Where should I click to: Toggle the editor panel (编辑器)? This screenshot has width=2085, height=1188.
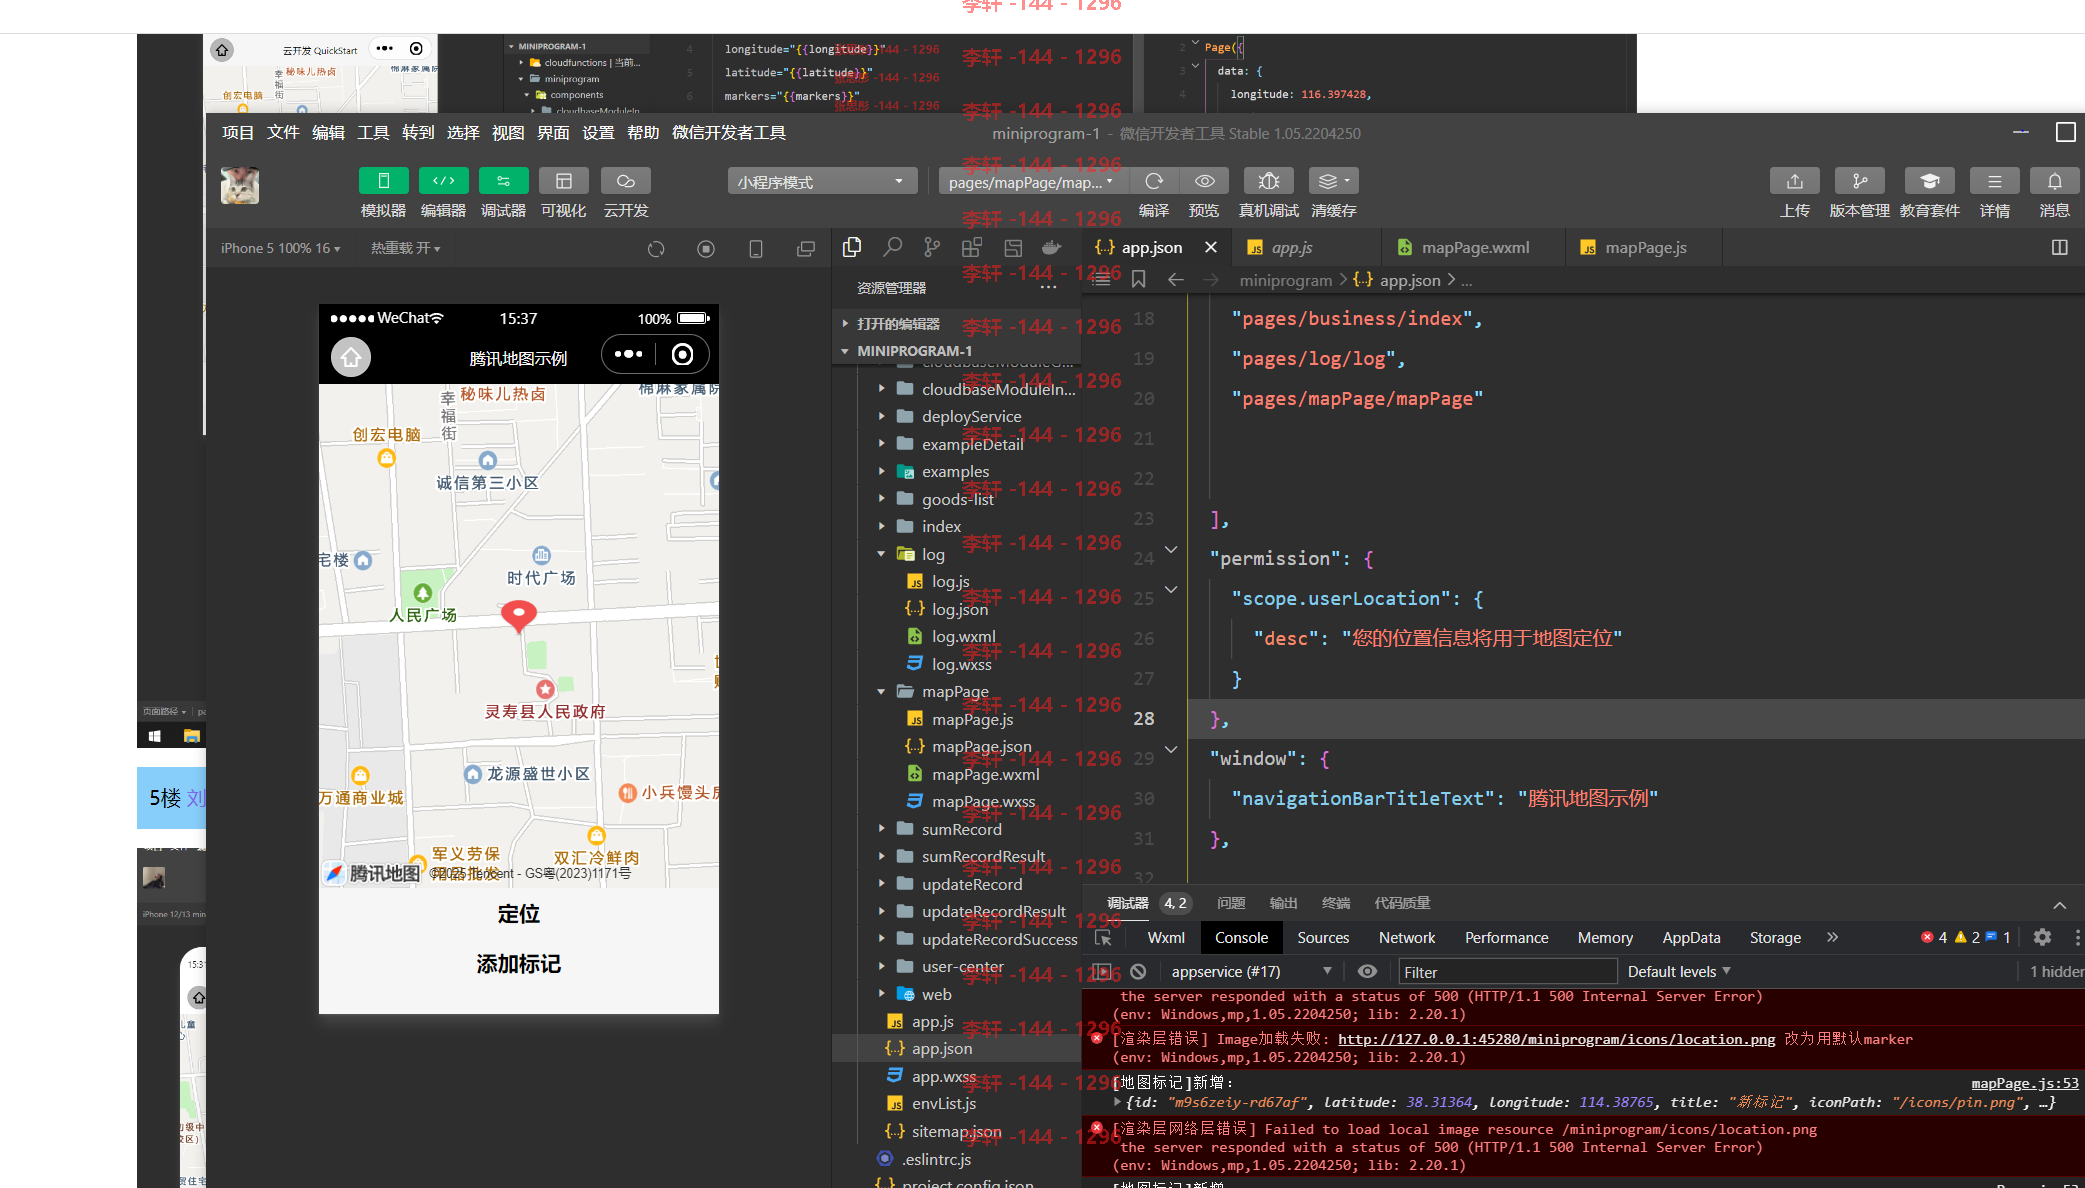(x=443, y=181)
